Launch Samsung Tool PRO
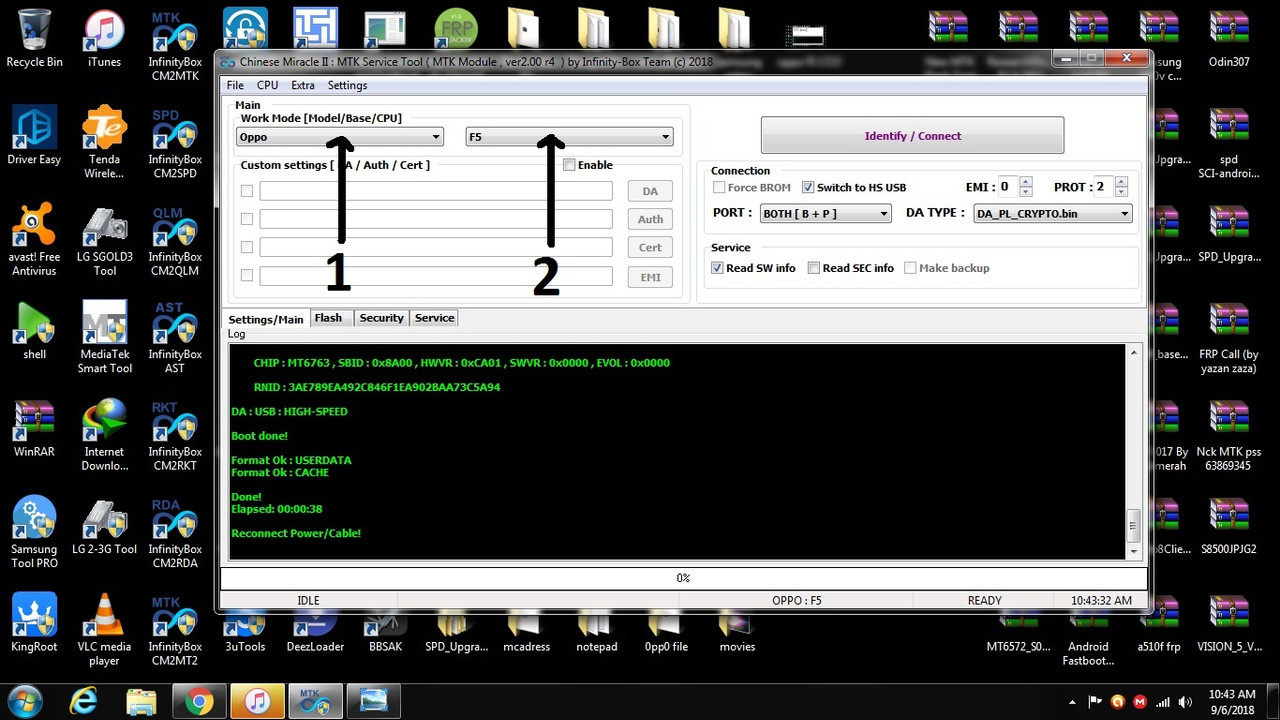Viewport: 1280px width, 720px height. pyautogui.click(x=34, y=532)
